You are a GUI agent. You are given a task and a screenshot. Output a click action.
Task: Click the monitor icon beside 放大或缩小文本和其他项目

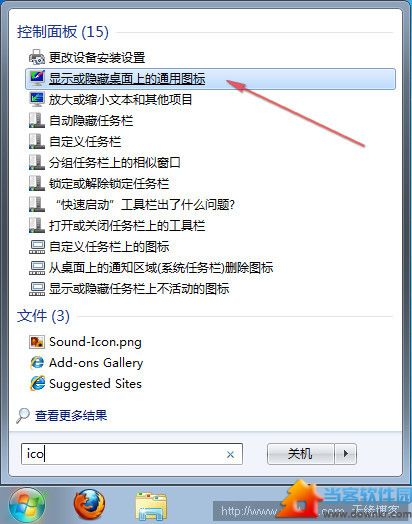(36, 99)
